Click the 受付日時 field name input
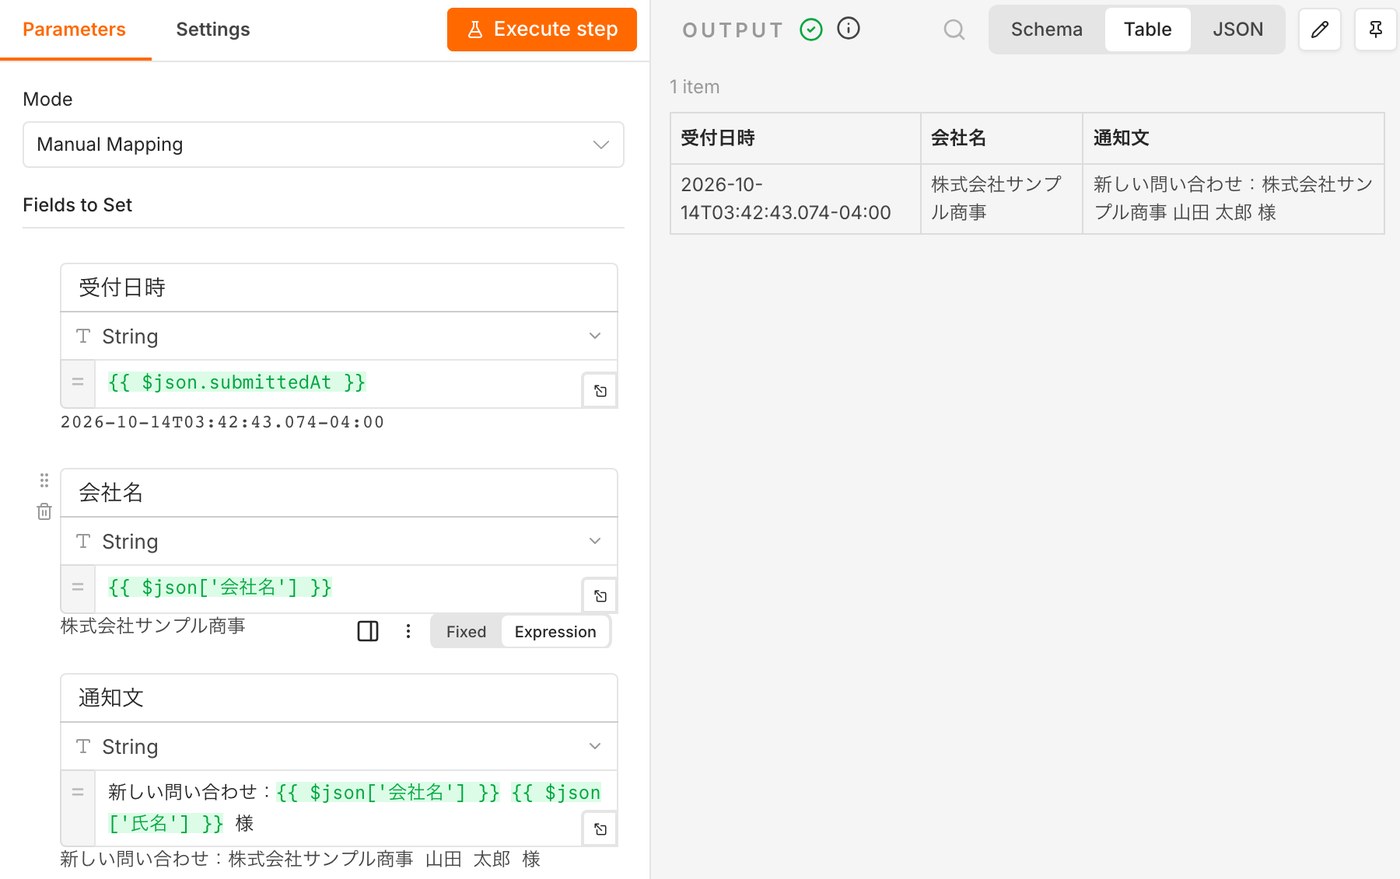1400x879 pixels. [x=339, y=288]
